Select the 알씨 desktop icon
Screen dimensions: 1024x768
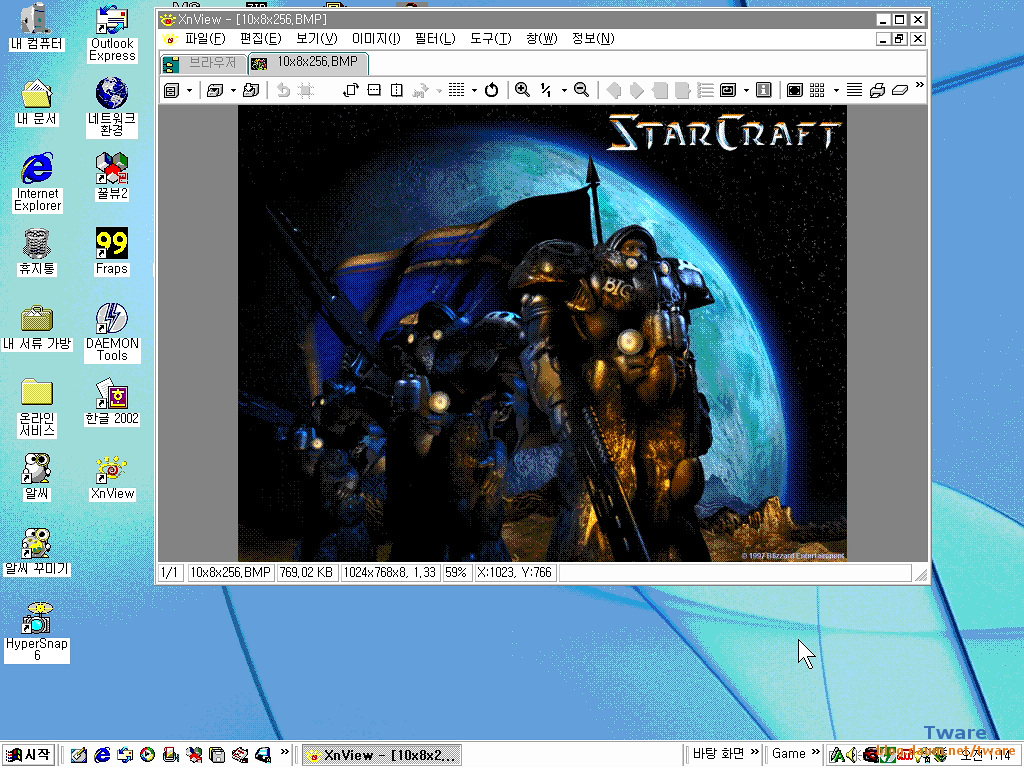point(37,477)
